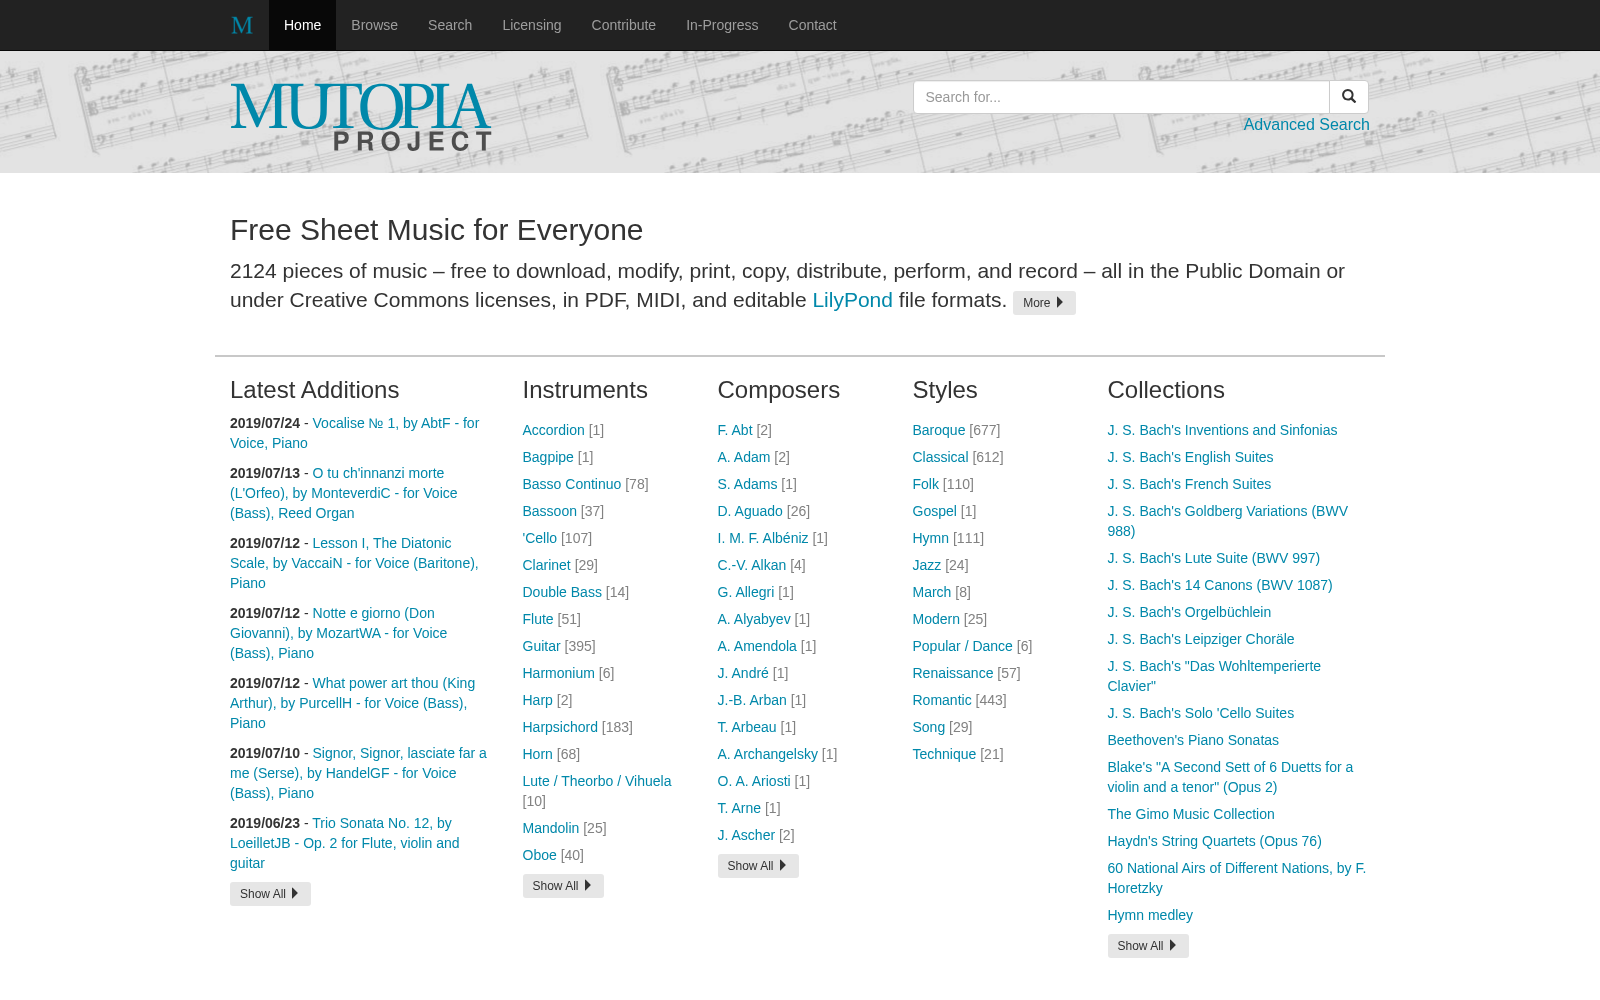
Task: Open Trio Sonata No. 12 entry
Action: click(345, 843)
